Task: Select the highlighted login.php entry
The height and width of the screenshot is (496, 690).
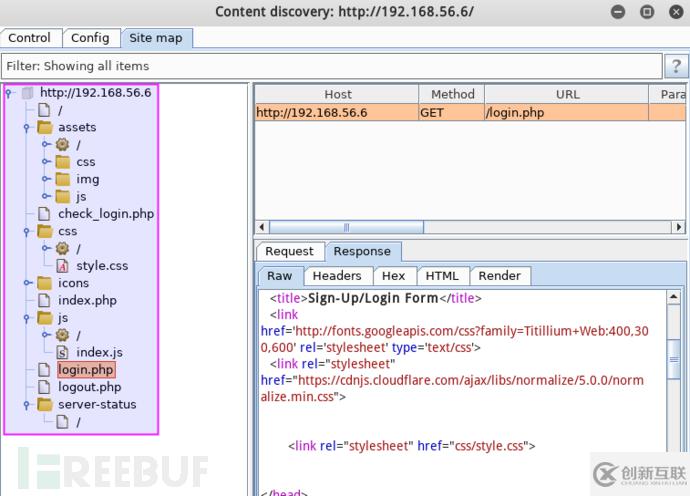Action: (86, 370)
